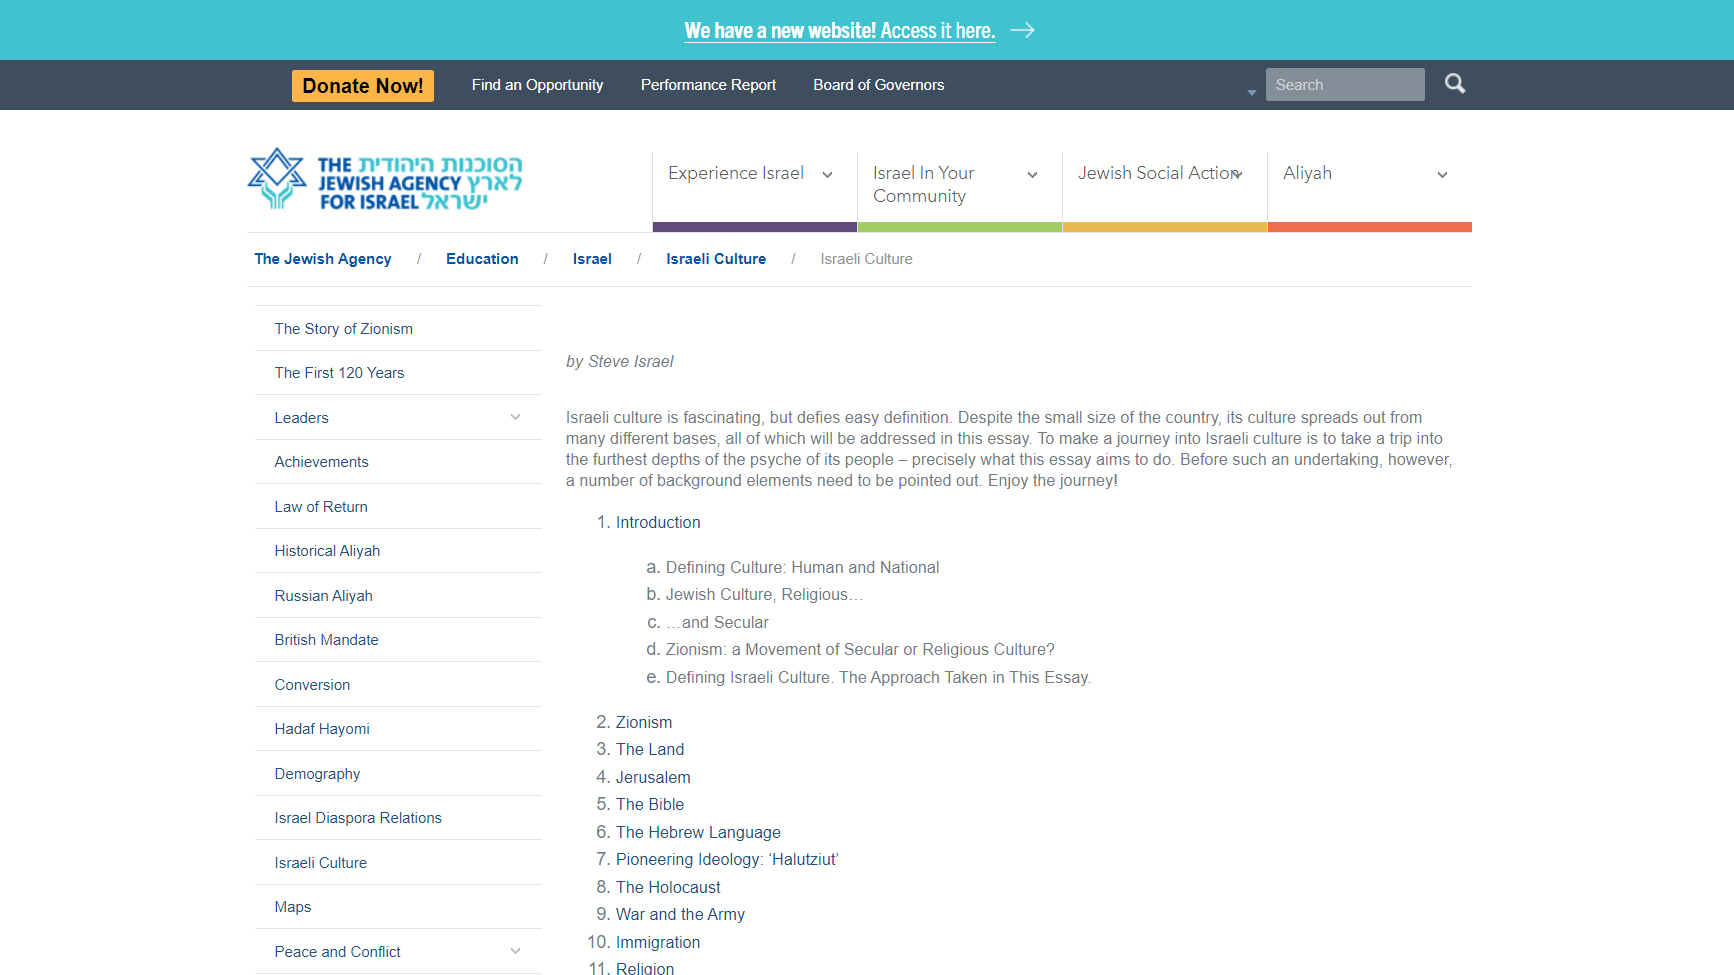The width and height of the screenshot is (1734, 975).
Task: Open the small dropdown arrow beside the search box
Action: (1251, 92)
